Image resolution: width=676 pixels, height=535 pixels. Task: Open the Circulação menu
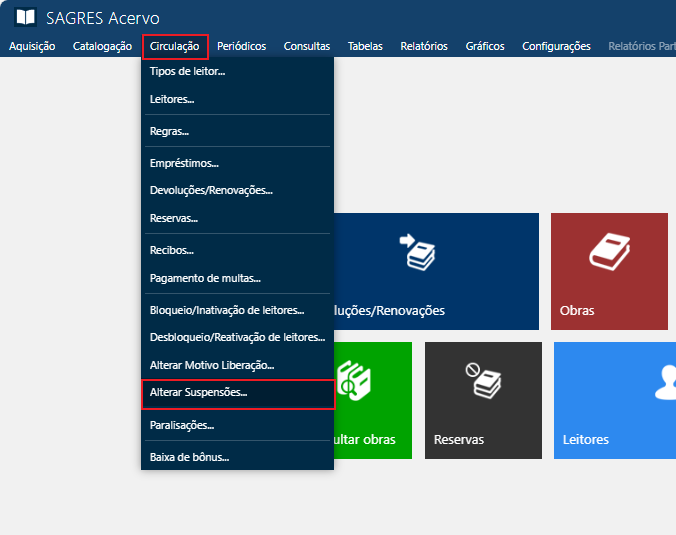click(175, 46)
